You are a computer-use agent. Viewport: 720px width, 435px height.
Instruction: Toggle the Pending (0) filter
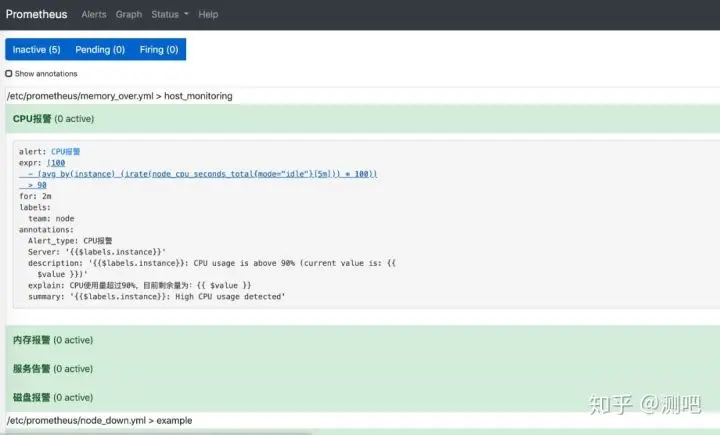coord(100,50)
